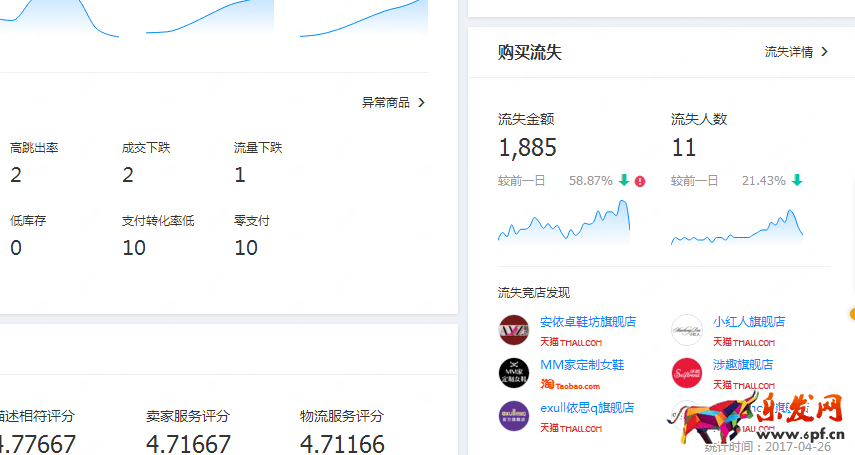Expand the chevron next to 异常商品
This screenshot has width=855, height=455.
pos(421,102)
